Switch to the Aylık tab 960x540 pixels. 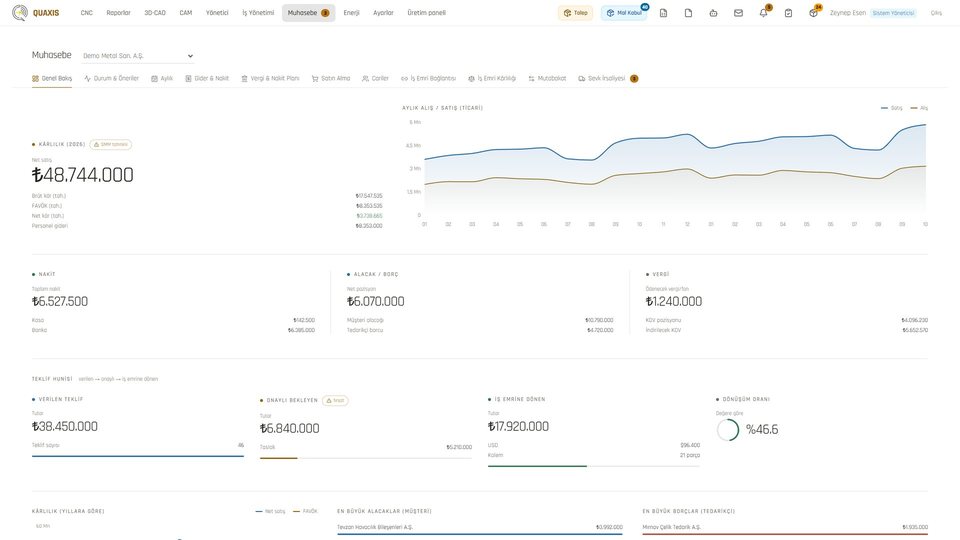[x=162, y=78]
